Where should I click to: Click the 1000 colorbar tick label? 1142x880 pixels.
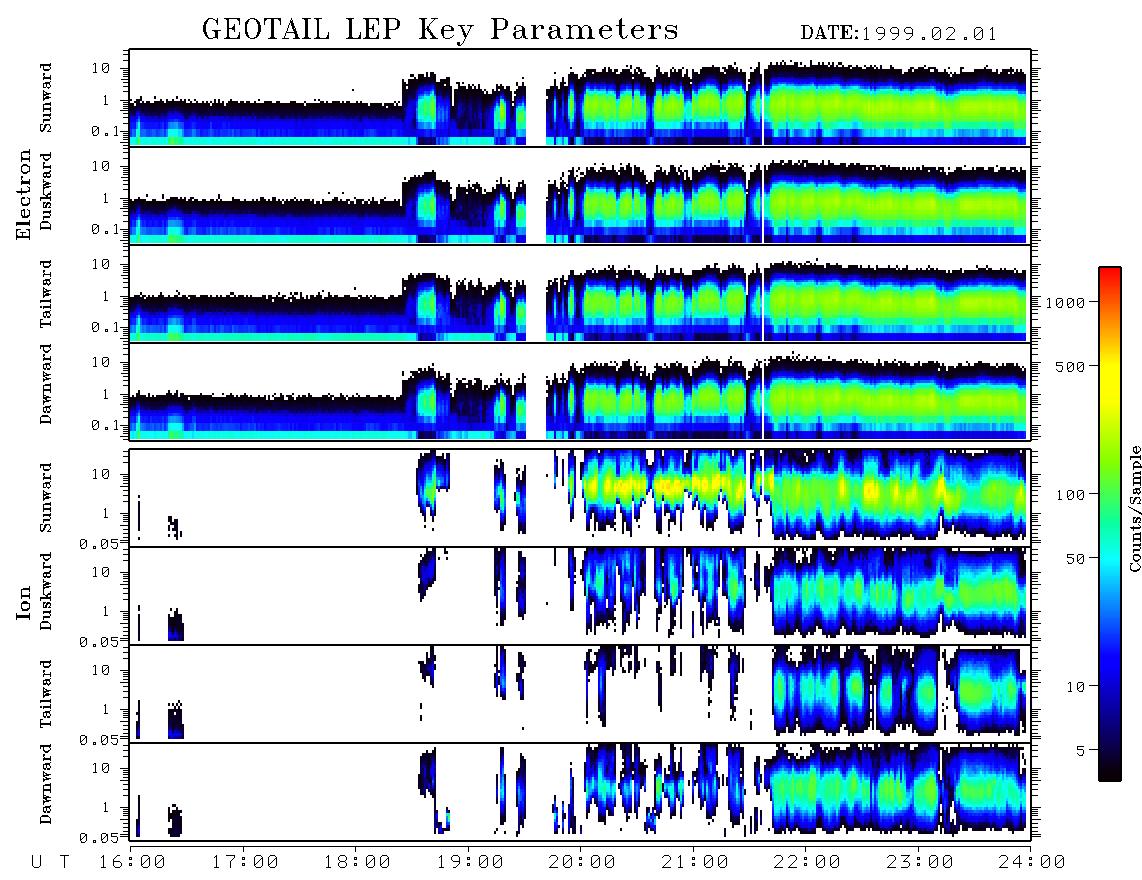1064,302
